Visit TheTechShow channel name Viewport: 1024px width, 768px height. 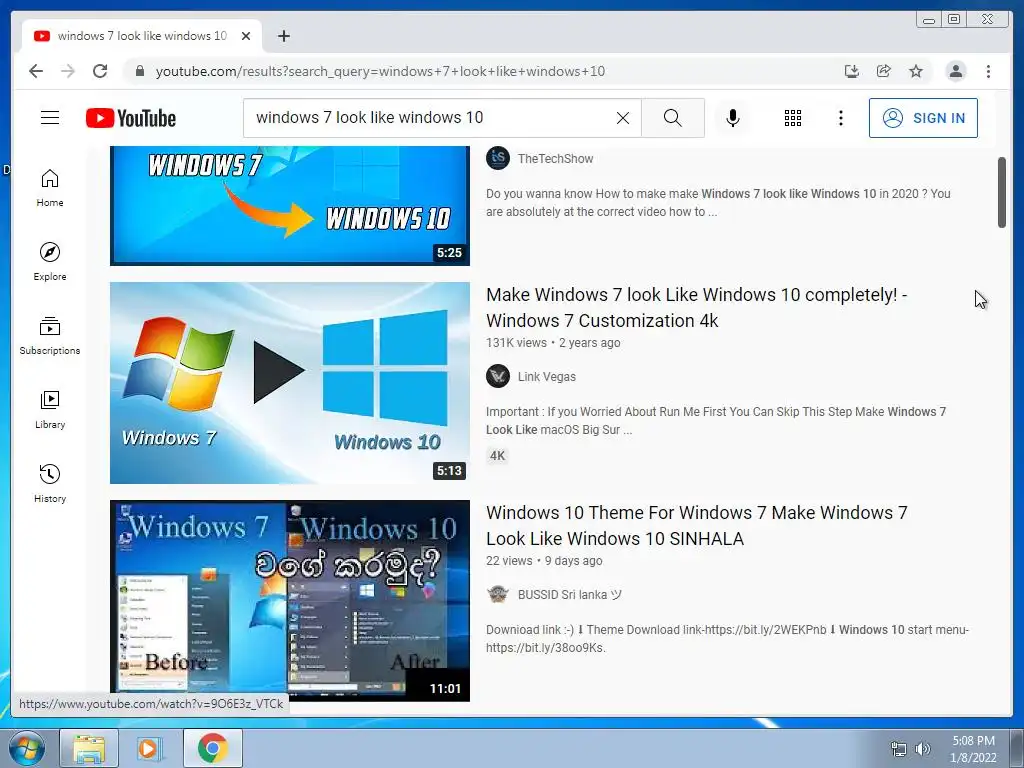point(555,159)
